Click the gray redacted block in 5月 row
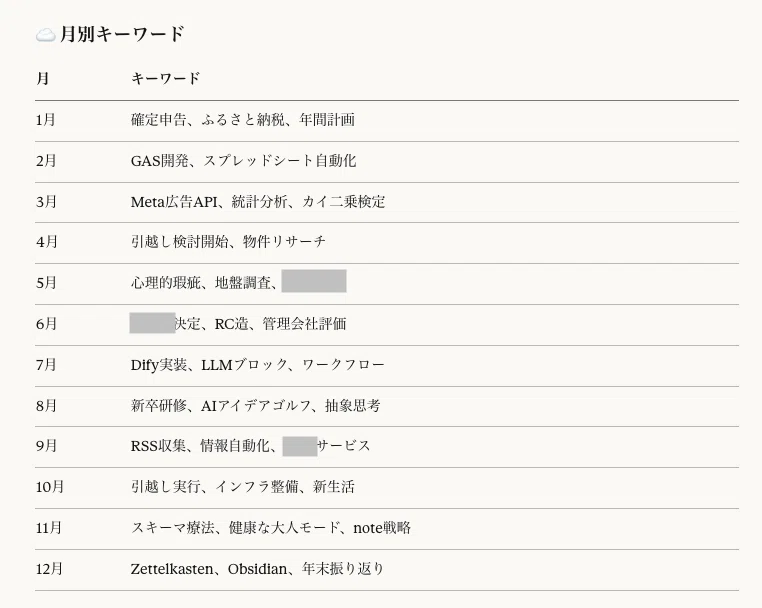 click(x=314, y=281)
